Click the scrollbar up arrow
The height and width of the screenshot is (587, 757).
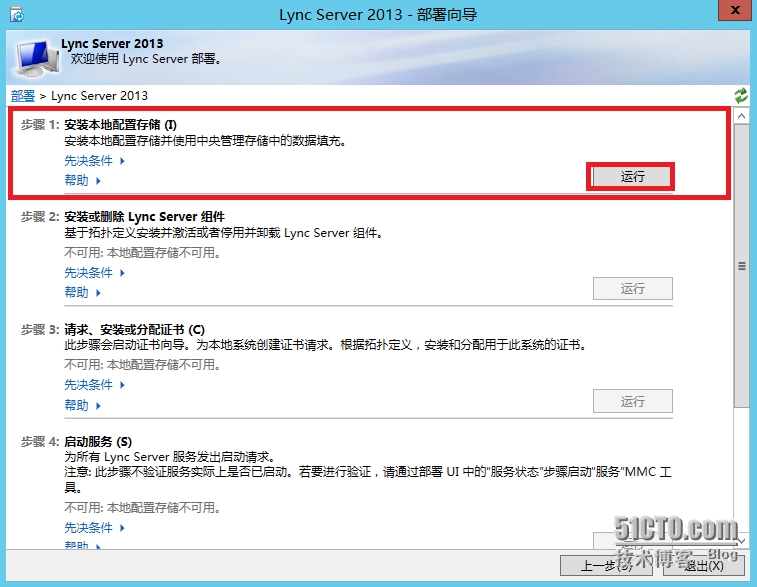742,116
